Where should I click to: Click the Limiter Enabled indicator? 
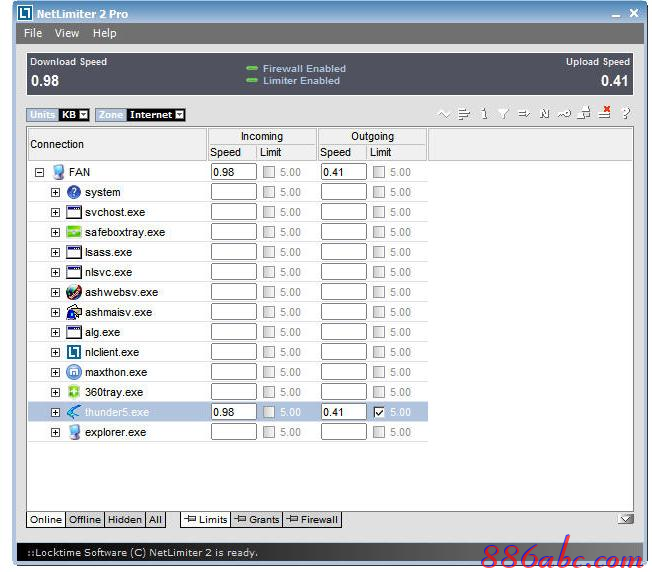pos(293,81)
